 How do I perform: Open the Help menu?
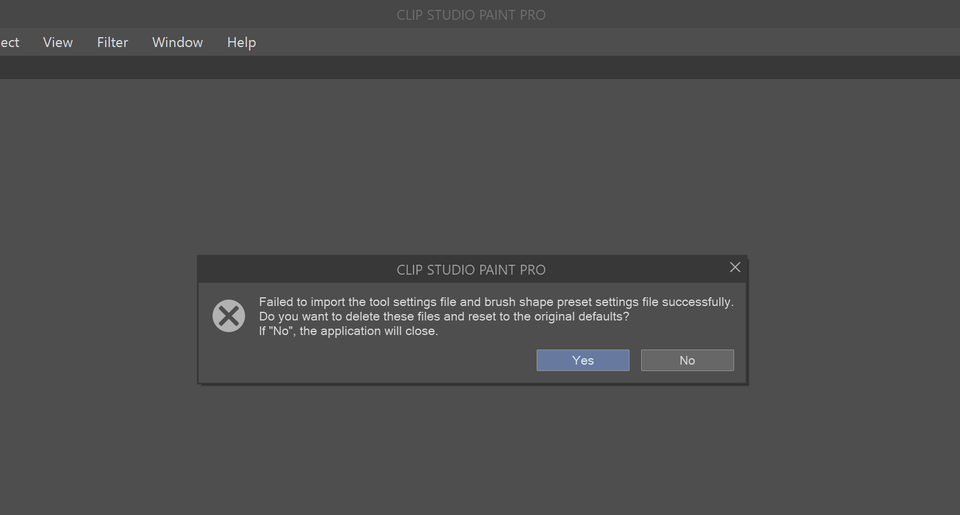tap(241, 42)
